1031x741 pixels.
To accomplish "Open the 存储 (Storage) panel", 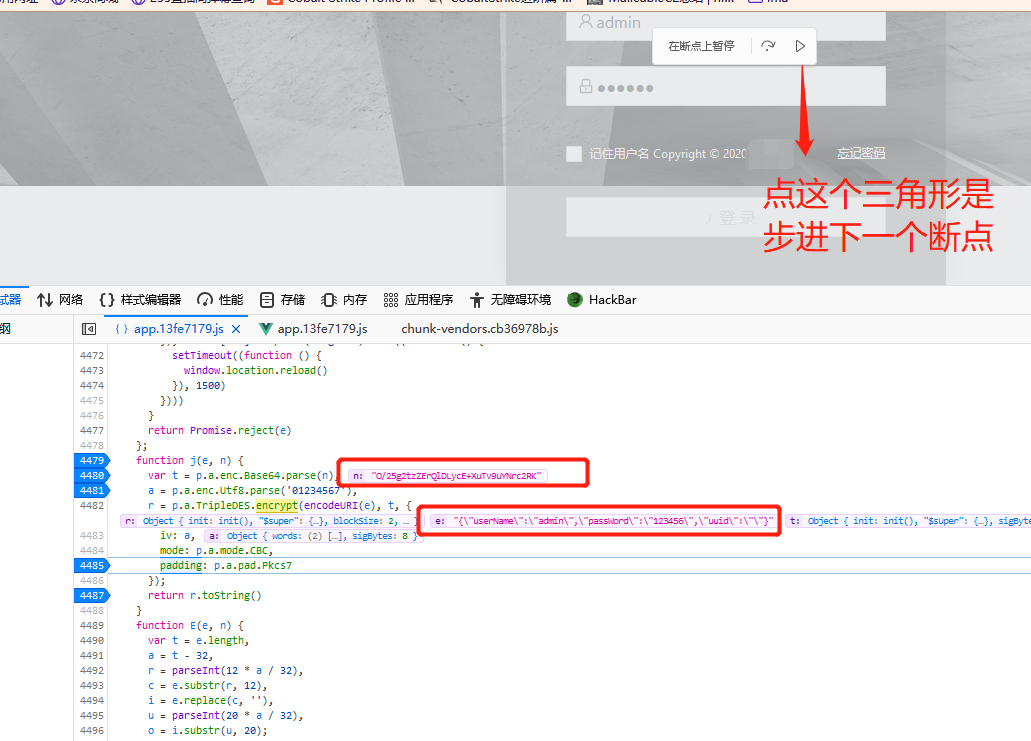I will pyautogui.click(x=283, y=300).
